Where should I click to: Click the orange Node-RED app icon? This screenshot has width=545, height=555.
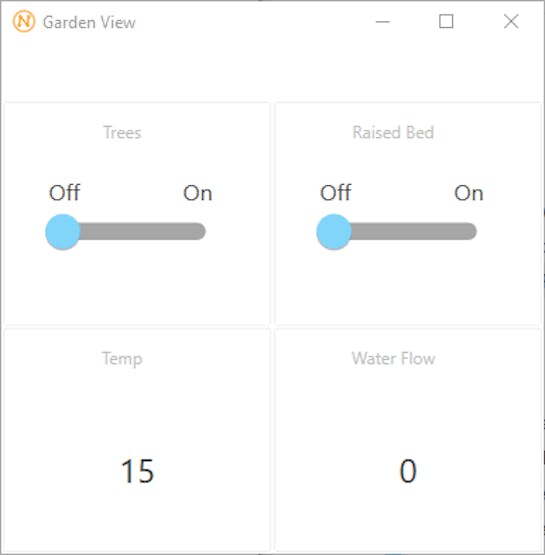pyautogui.click(x=24, y=21)
